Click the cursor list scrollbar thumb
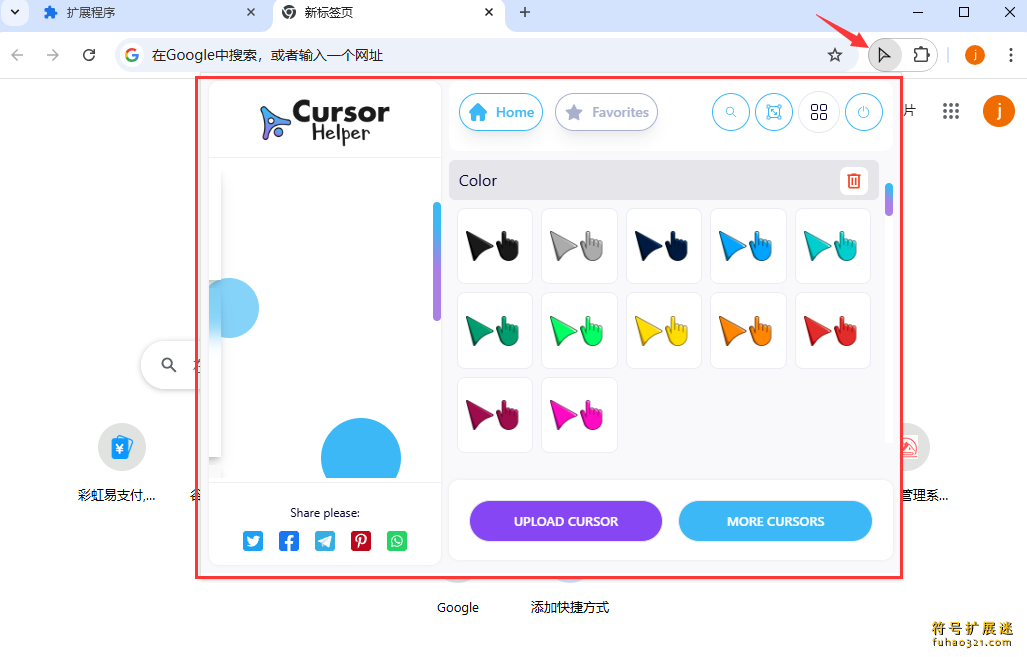The image size is (1027, 657). 889,200
